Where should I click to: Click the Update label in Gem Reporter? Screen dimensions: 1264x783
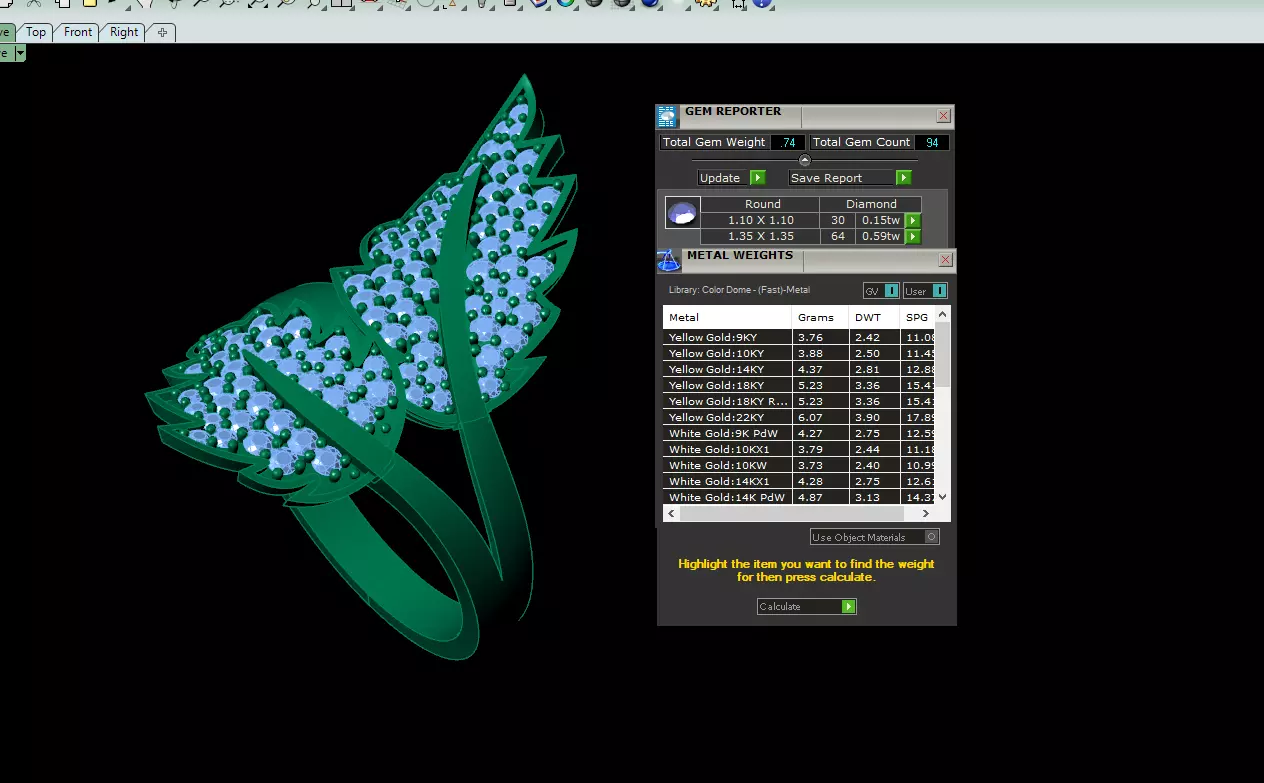pyautogui.click(x=720, y=178)
